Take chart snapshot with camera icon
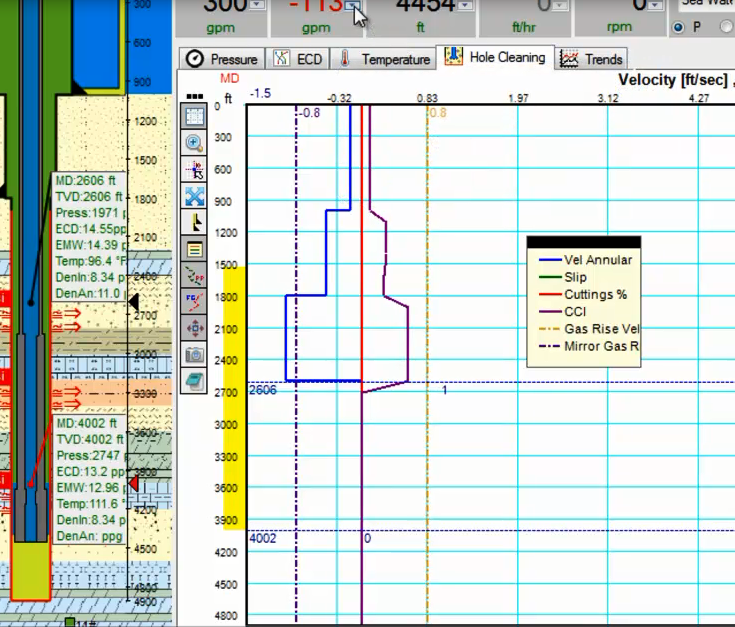Viewport: 735px width, 627px height. (x=194, y=355)
